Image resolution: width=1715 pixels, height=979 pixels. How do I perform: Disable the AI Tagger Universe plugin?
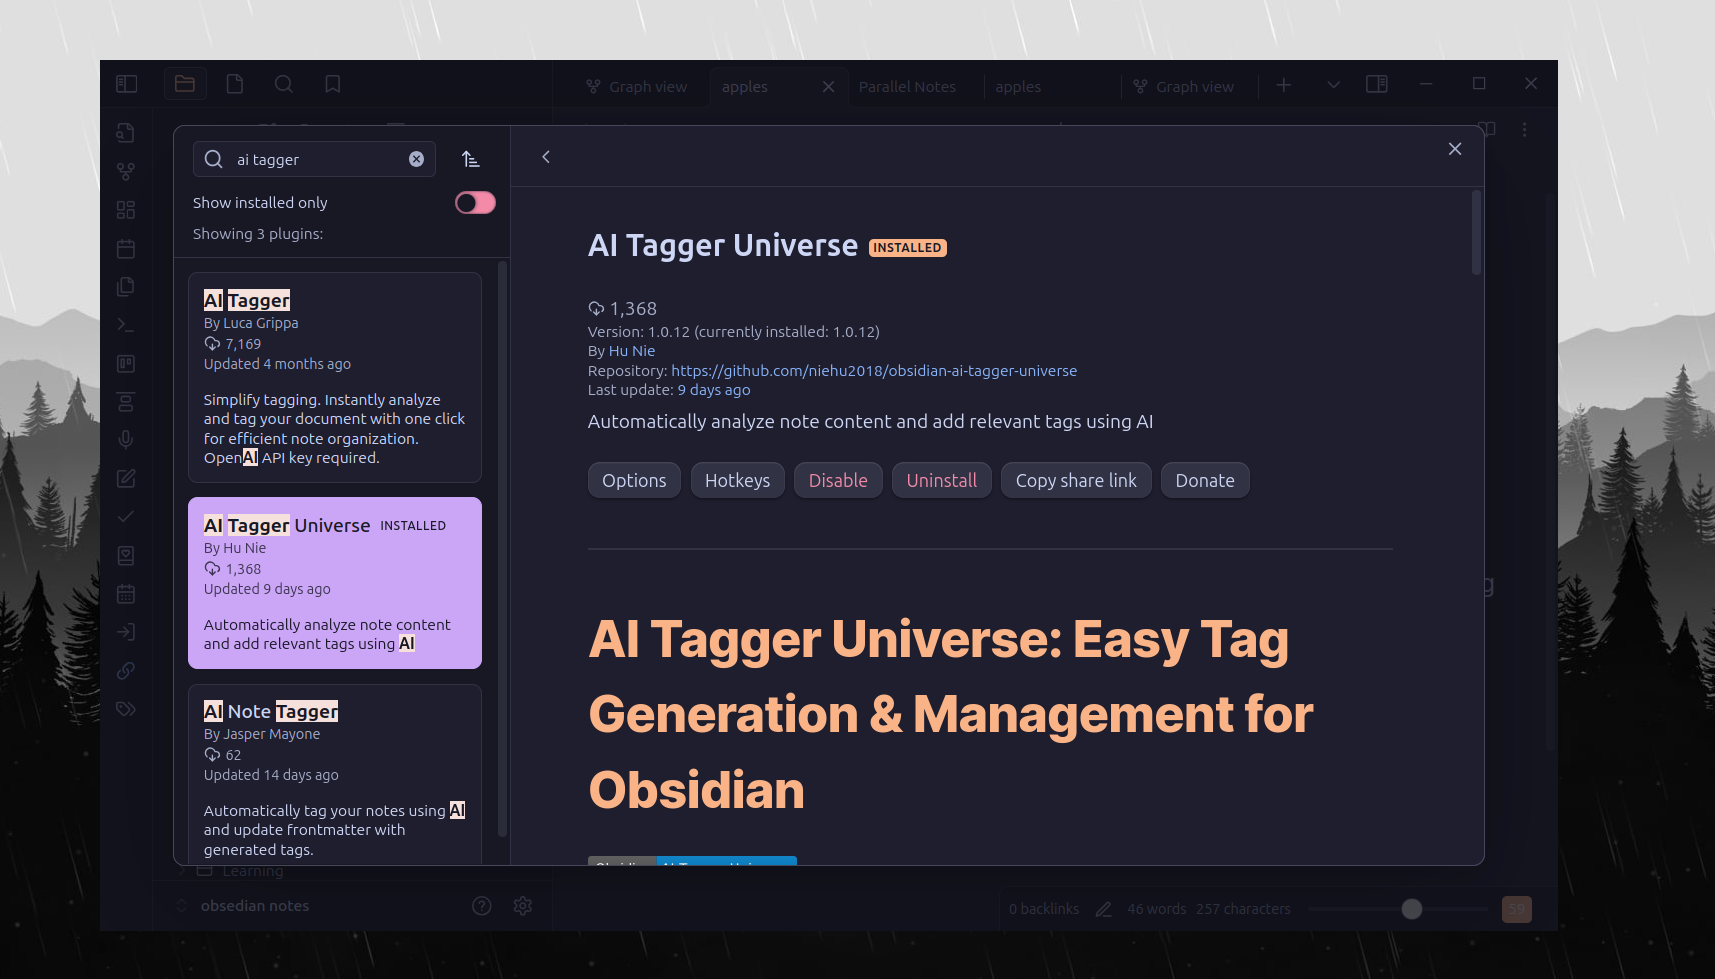pos(838,480)
